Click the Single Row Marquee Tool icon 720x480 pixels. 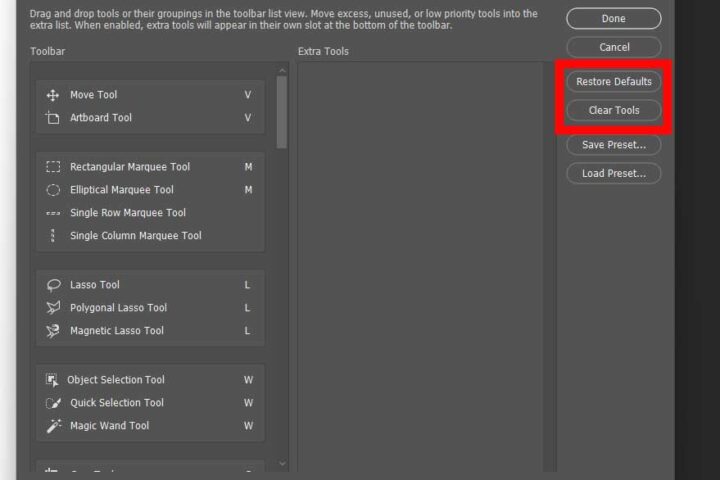(x=53, y=213)
